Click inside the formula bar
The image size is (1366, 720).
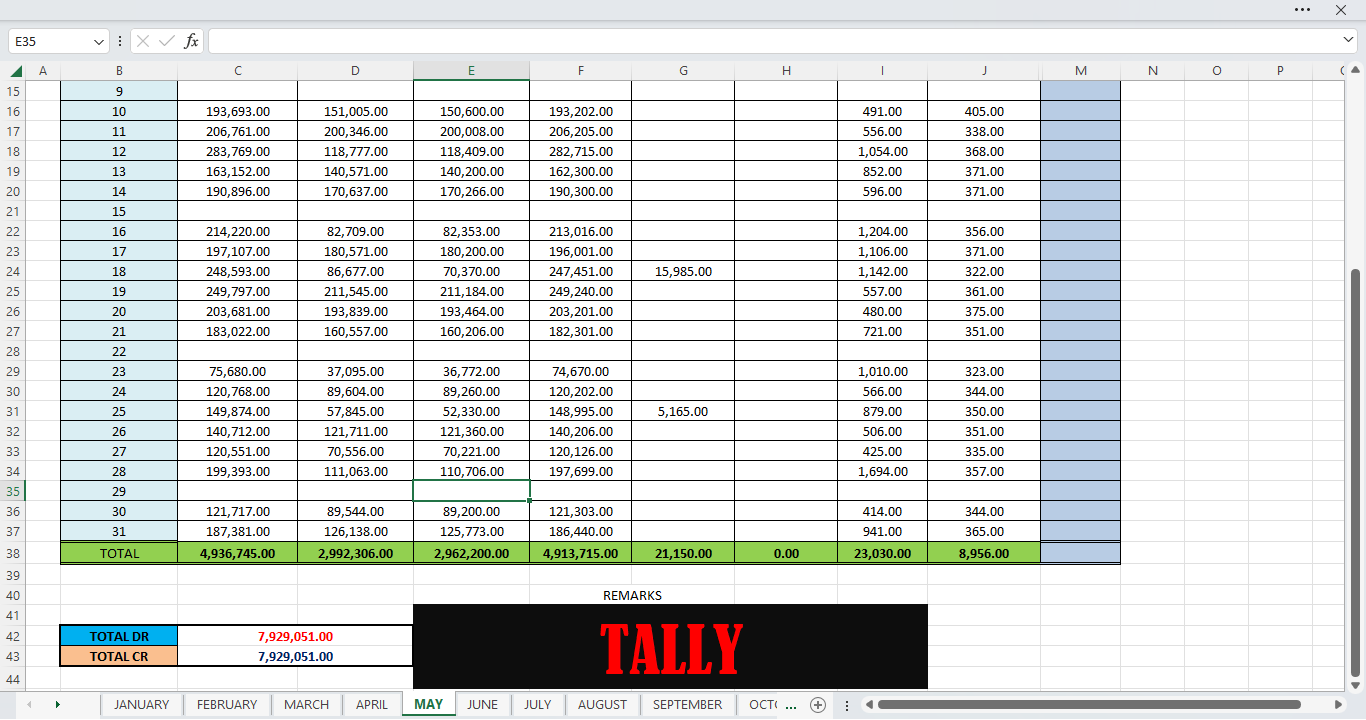tap(775, 41)
